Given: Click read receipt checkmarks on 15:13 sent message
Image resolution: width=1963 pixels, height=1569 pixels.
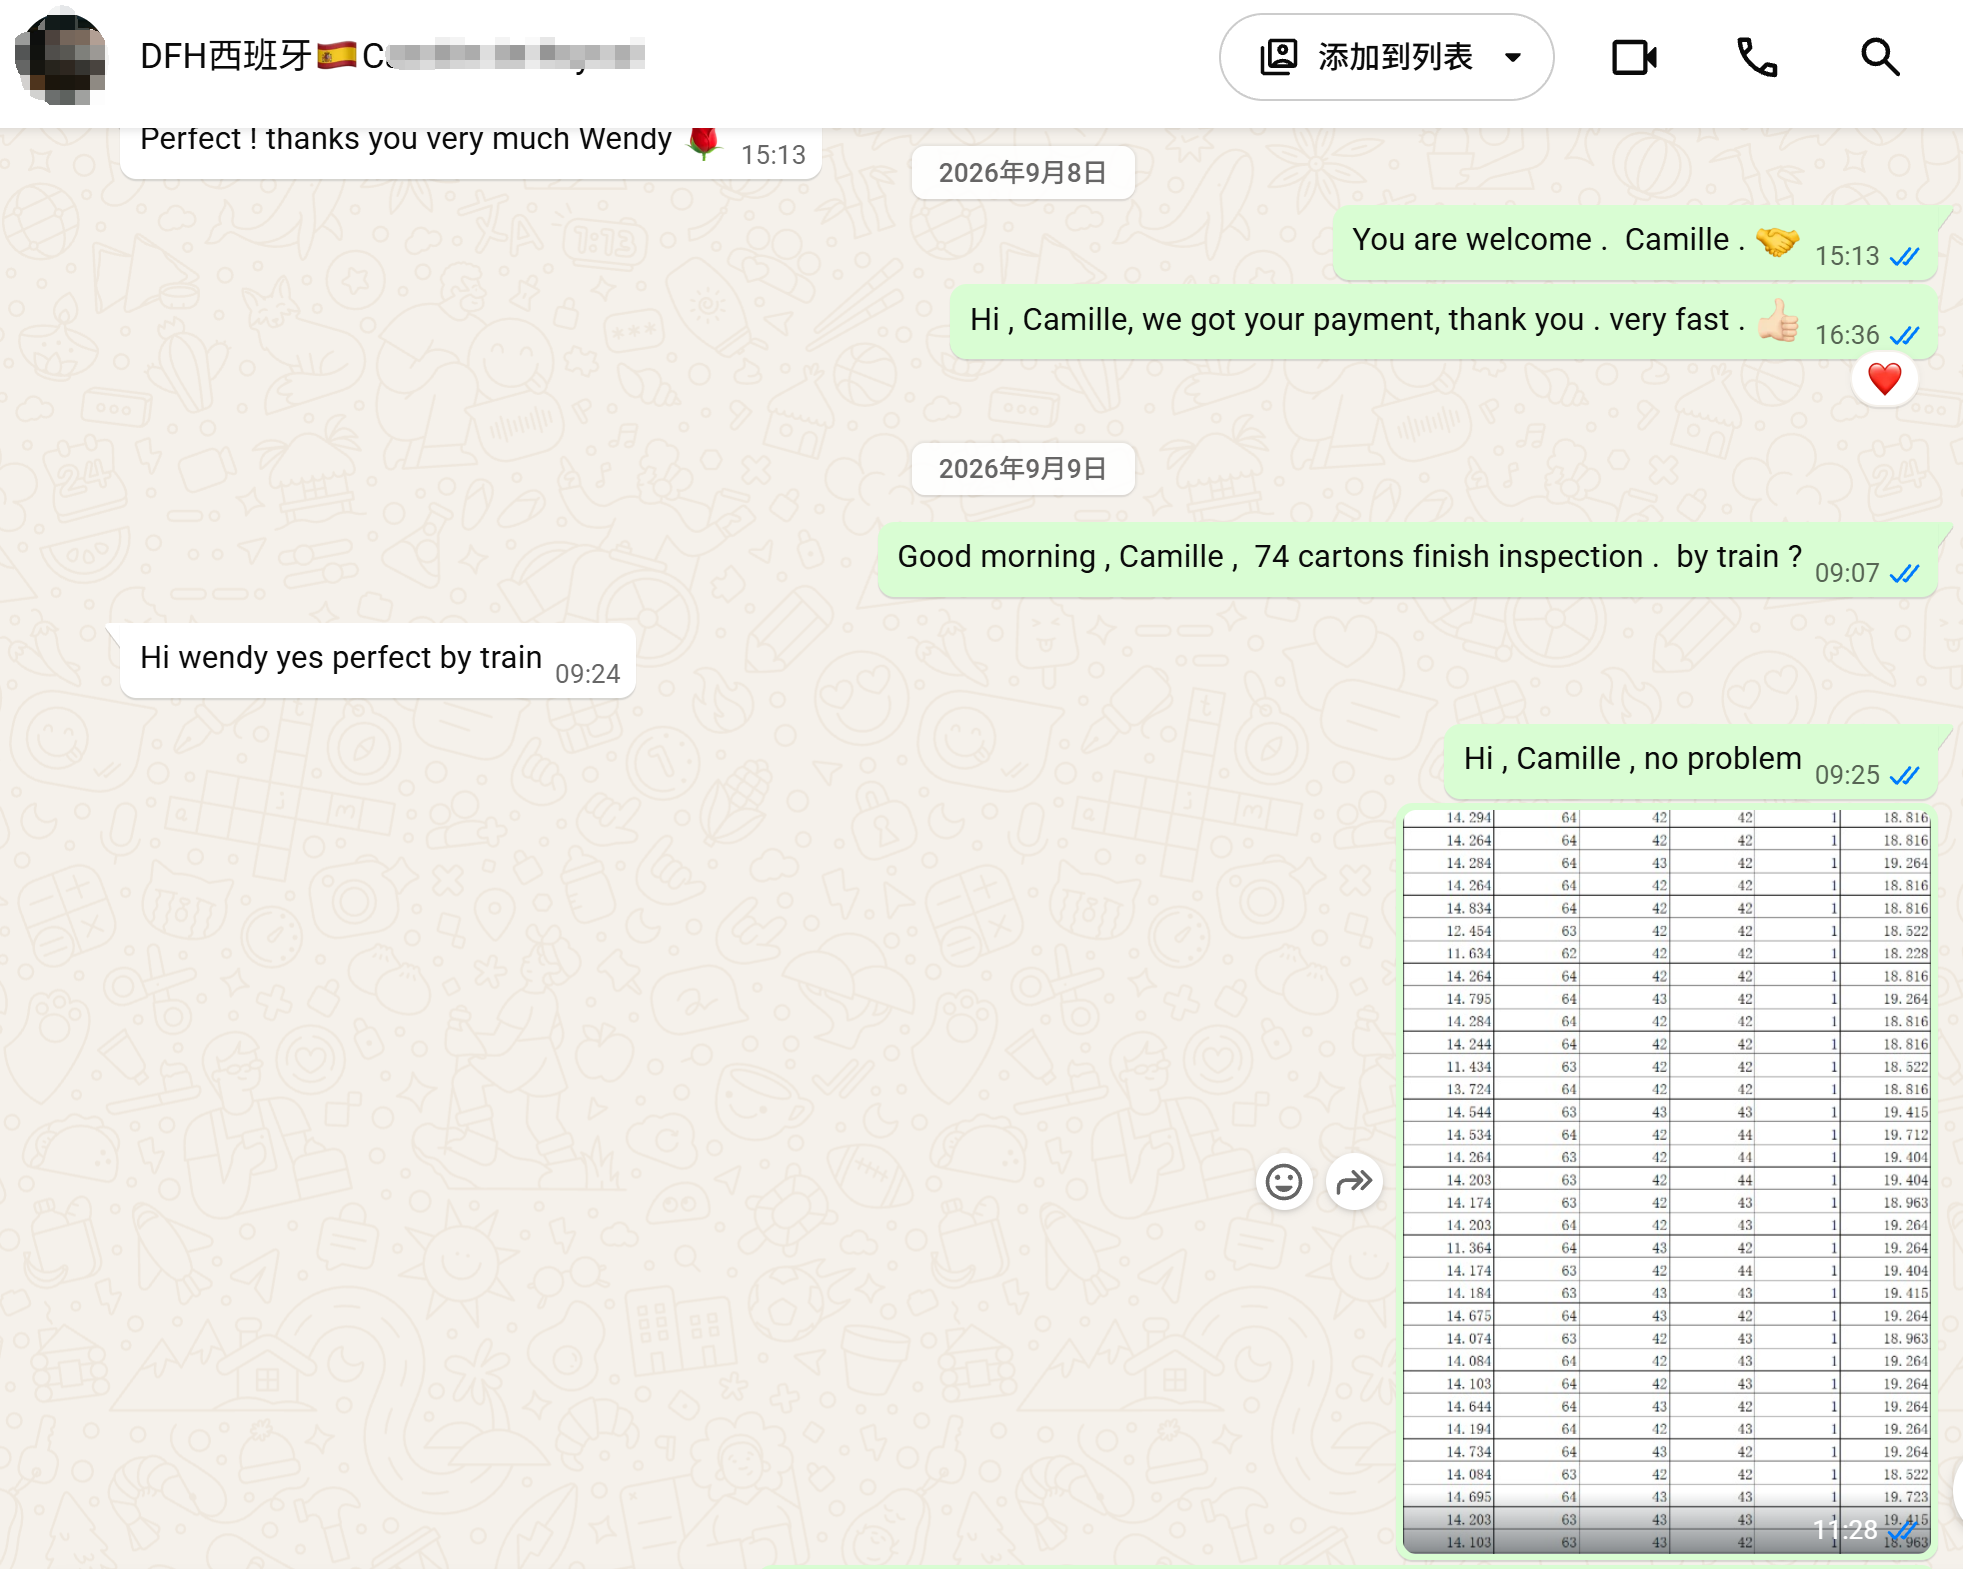Looking at the screenshot, I should (1904, 256).
